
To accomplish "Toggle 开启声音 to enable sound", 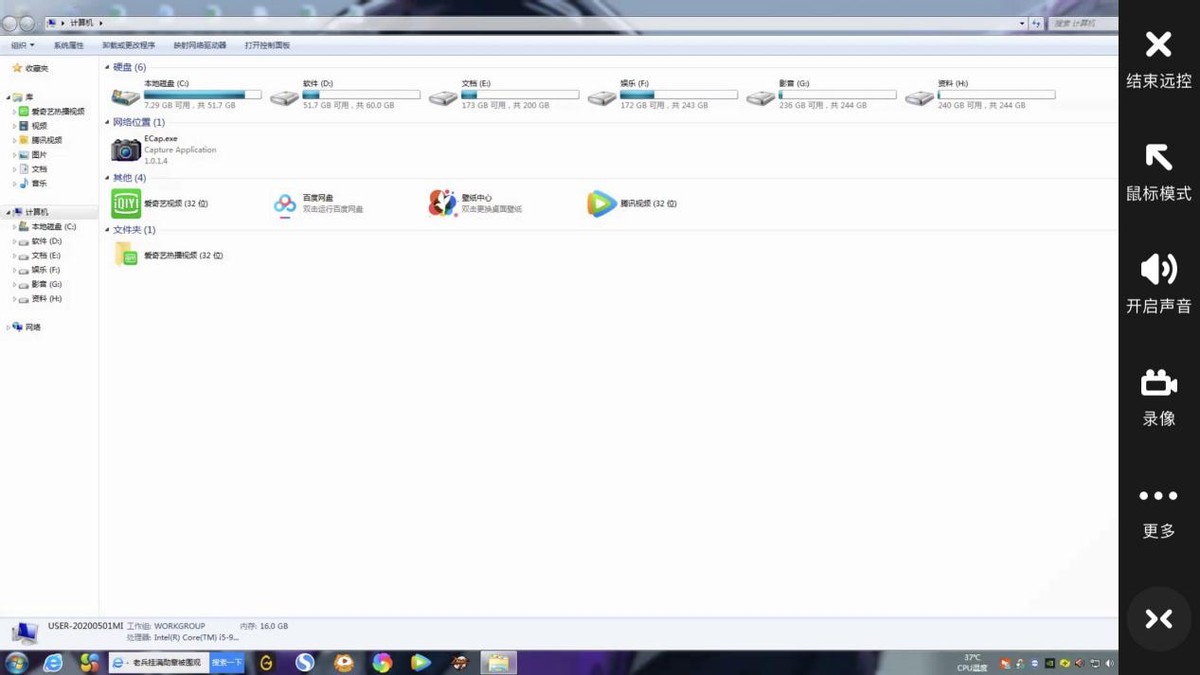I will click(1158, 283).
